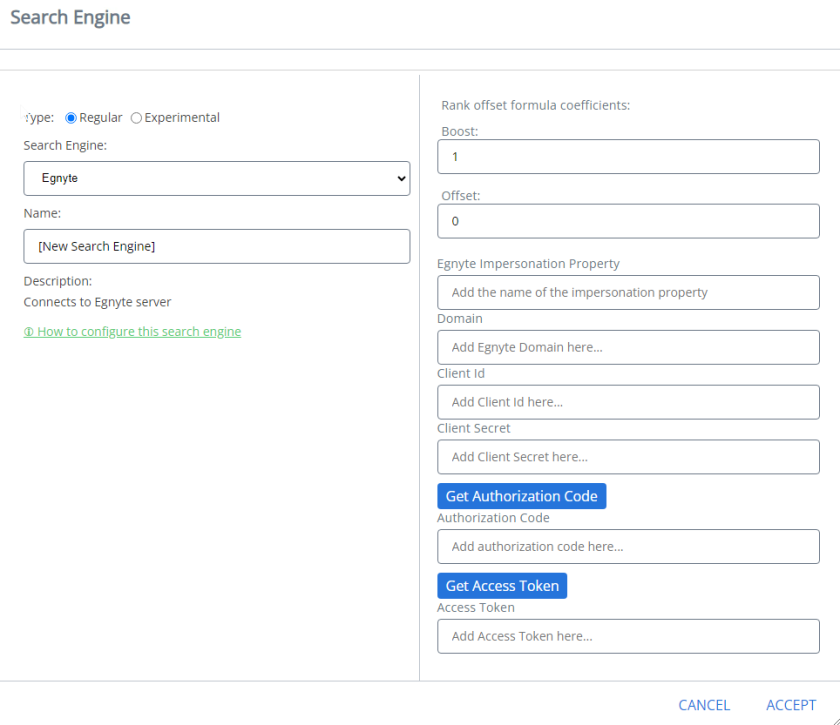Click the Domain input field
Screen dimensions: 840x725
pos(628,347)
